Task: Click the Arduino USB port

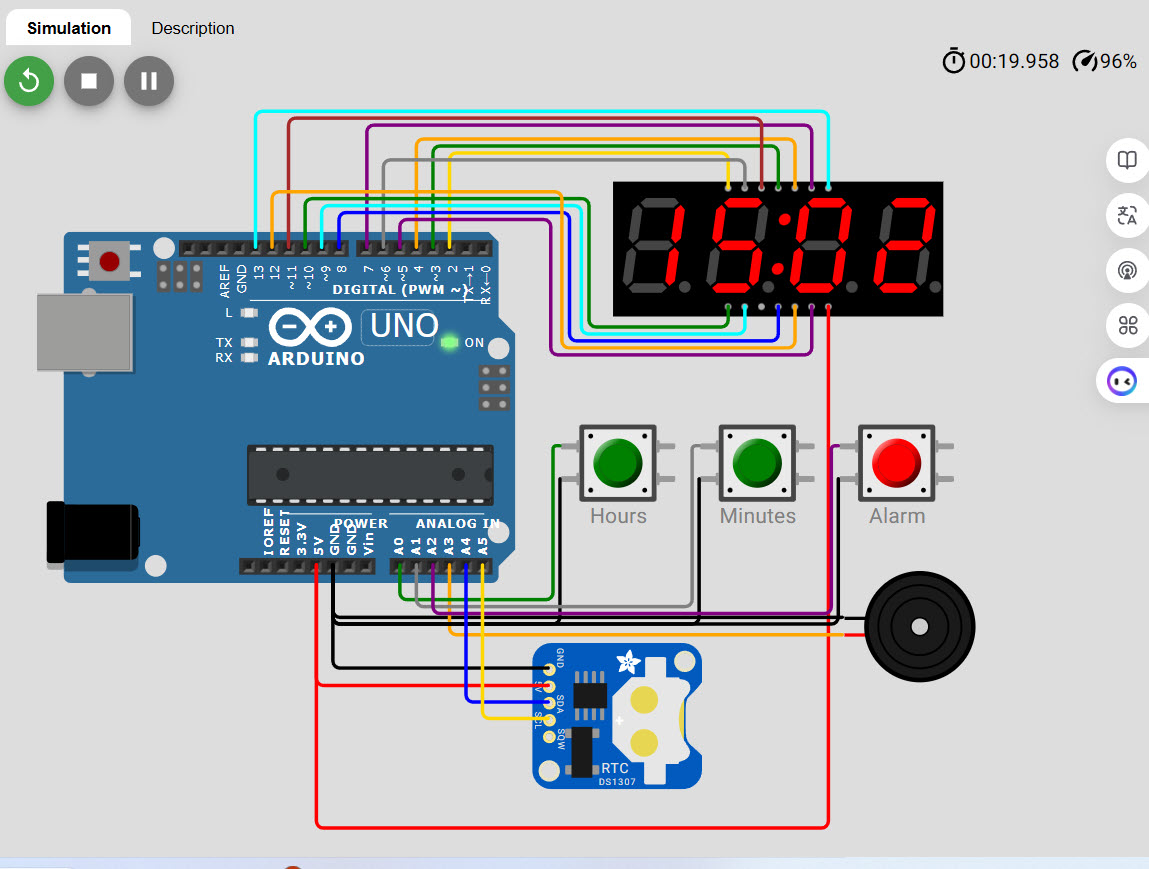Action: pos(84,333)
